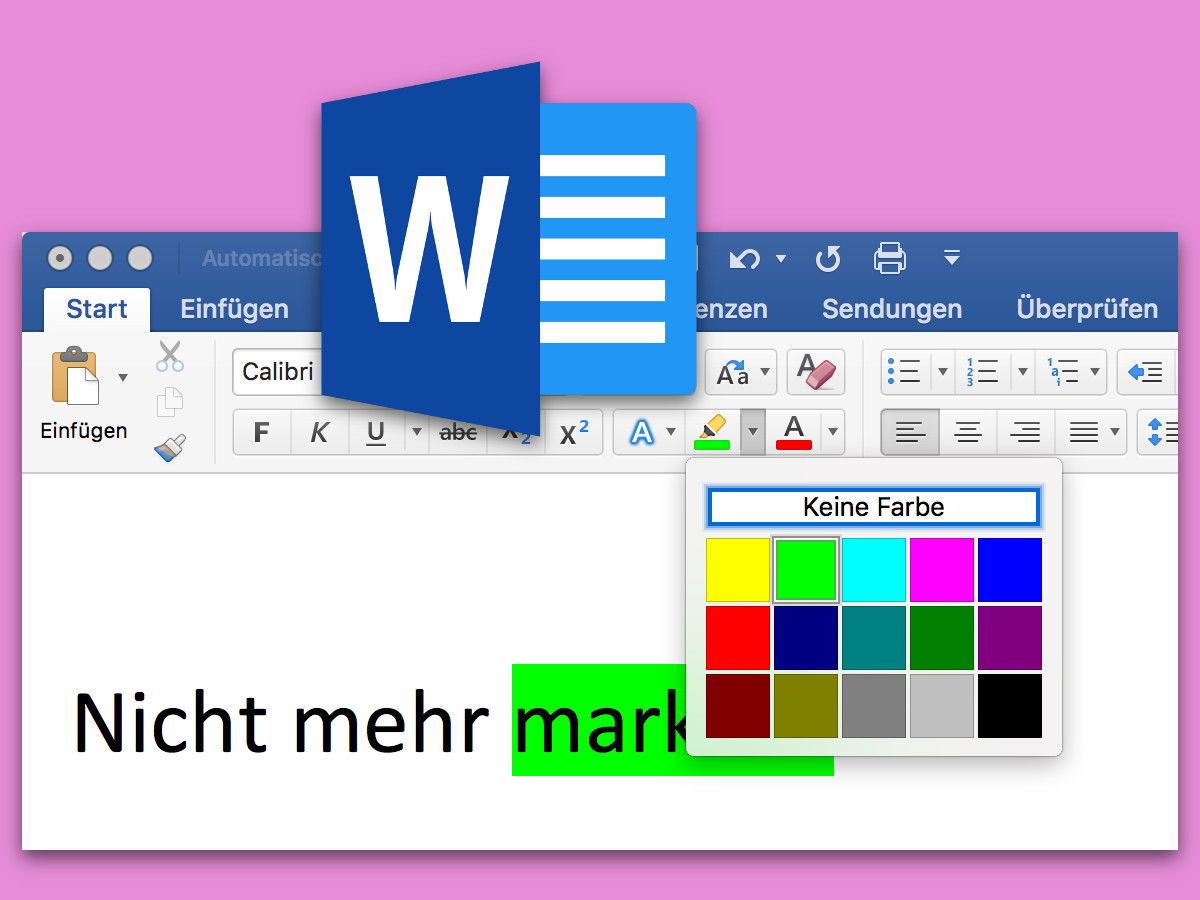Center align the text
The height and width of the screenshot is (900, 1200).
pos(967,432)
